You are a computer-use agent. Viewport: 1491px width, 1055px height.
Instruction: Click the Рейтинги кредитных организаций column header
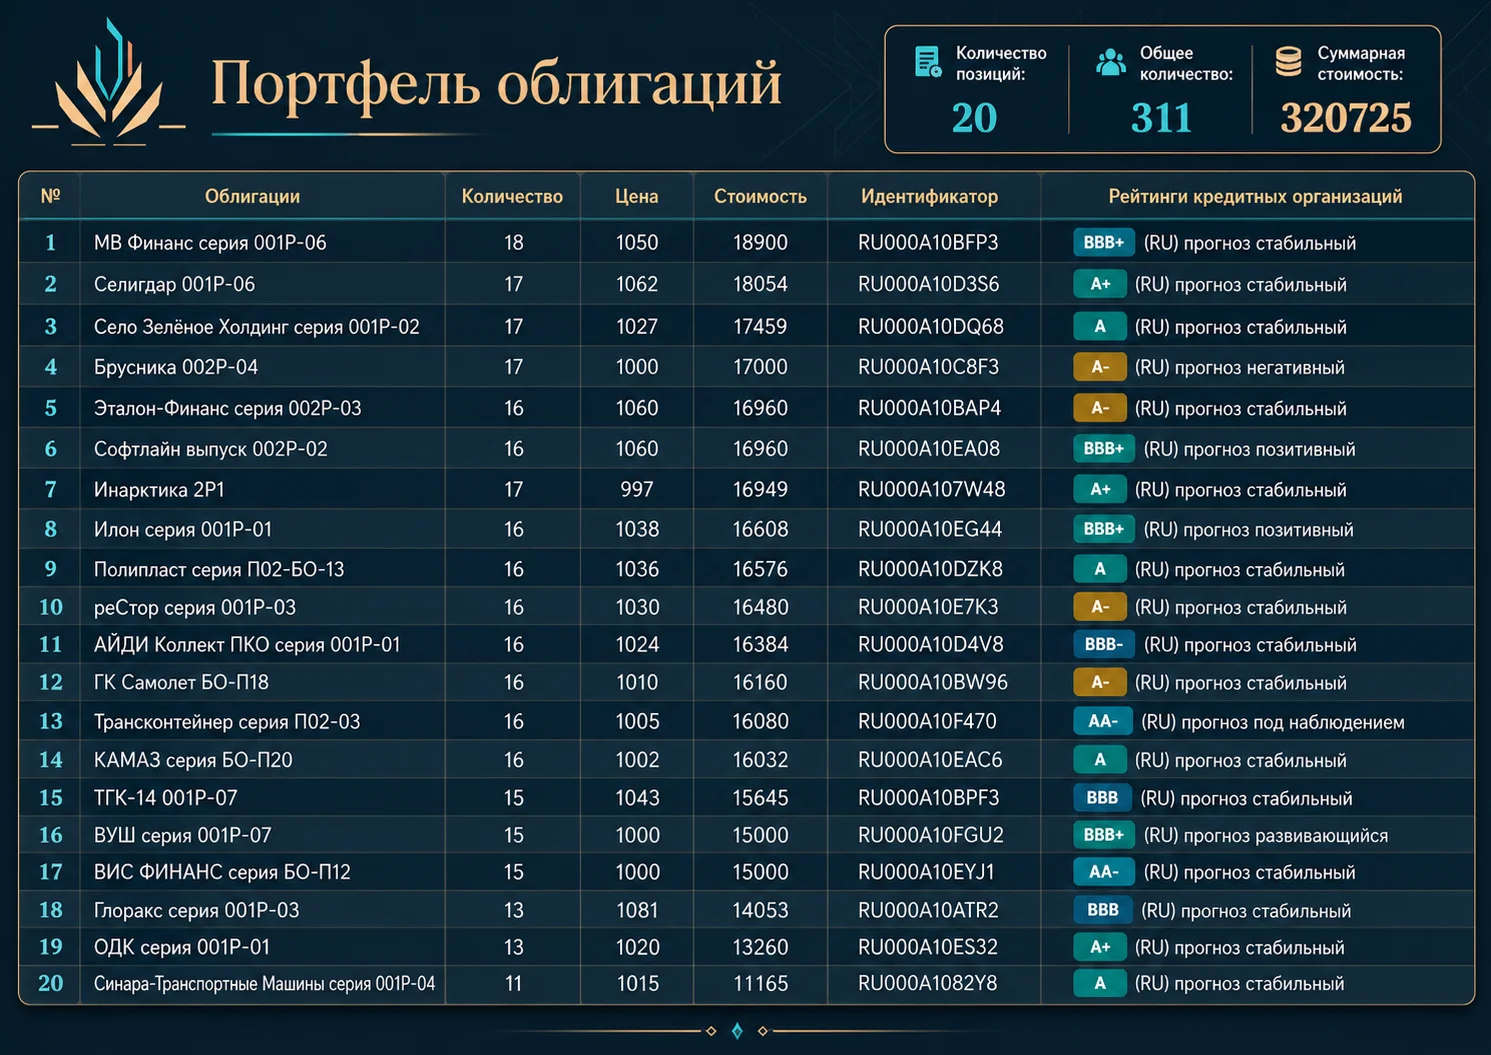[x=1255, y=196]
